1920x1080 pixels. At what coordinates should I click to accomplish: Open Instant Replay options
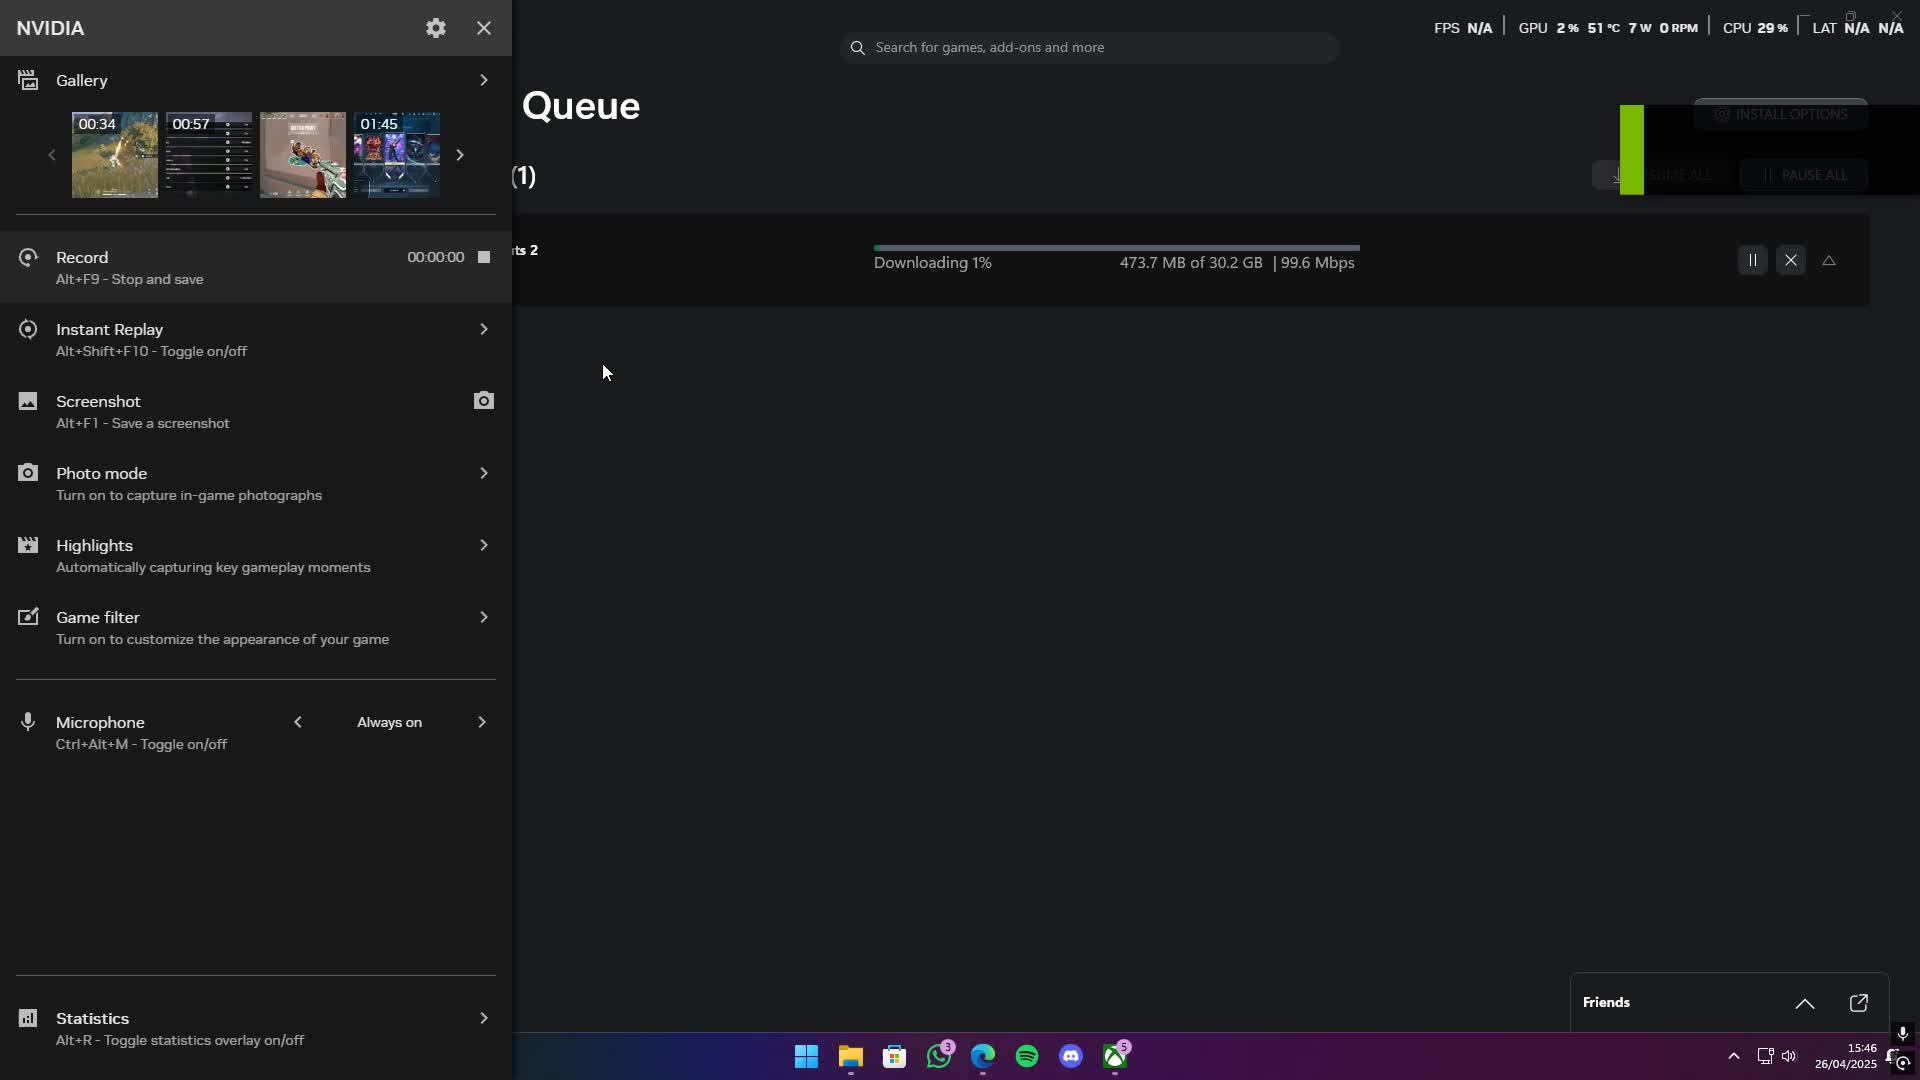[256, 339]
